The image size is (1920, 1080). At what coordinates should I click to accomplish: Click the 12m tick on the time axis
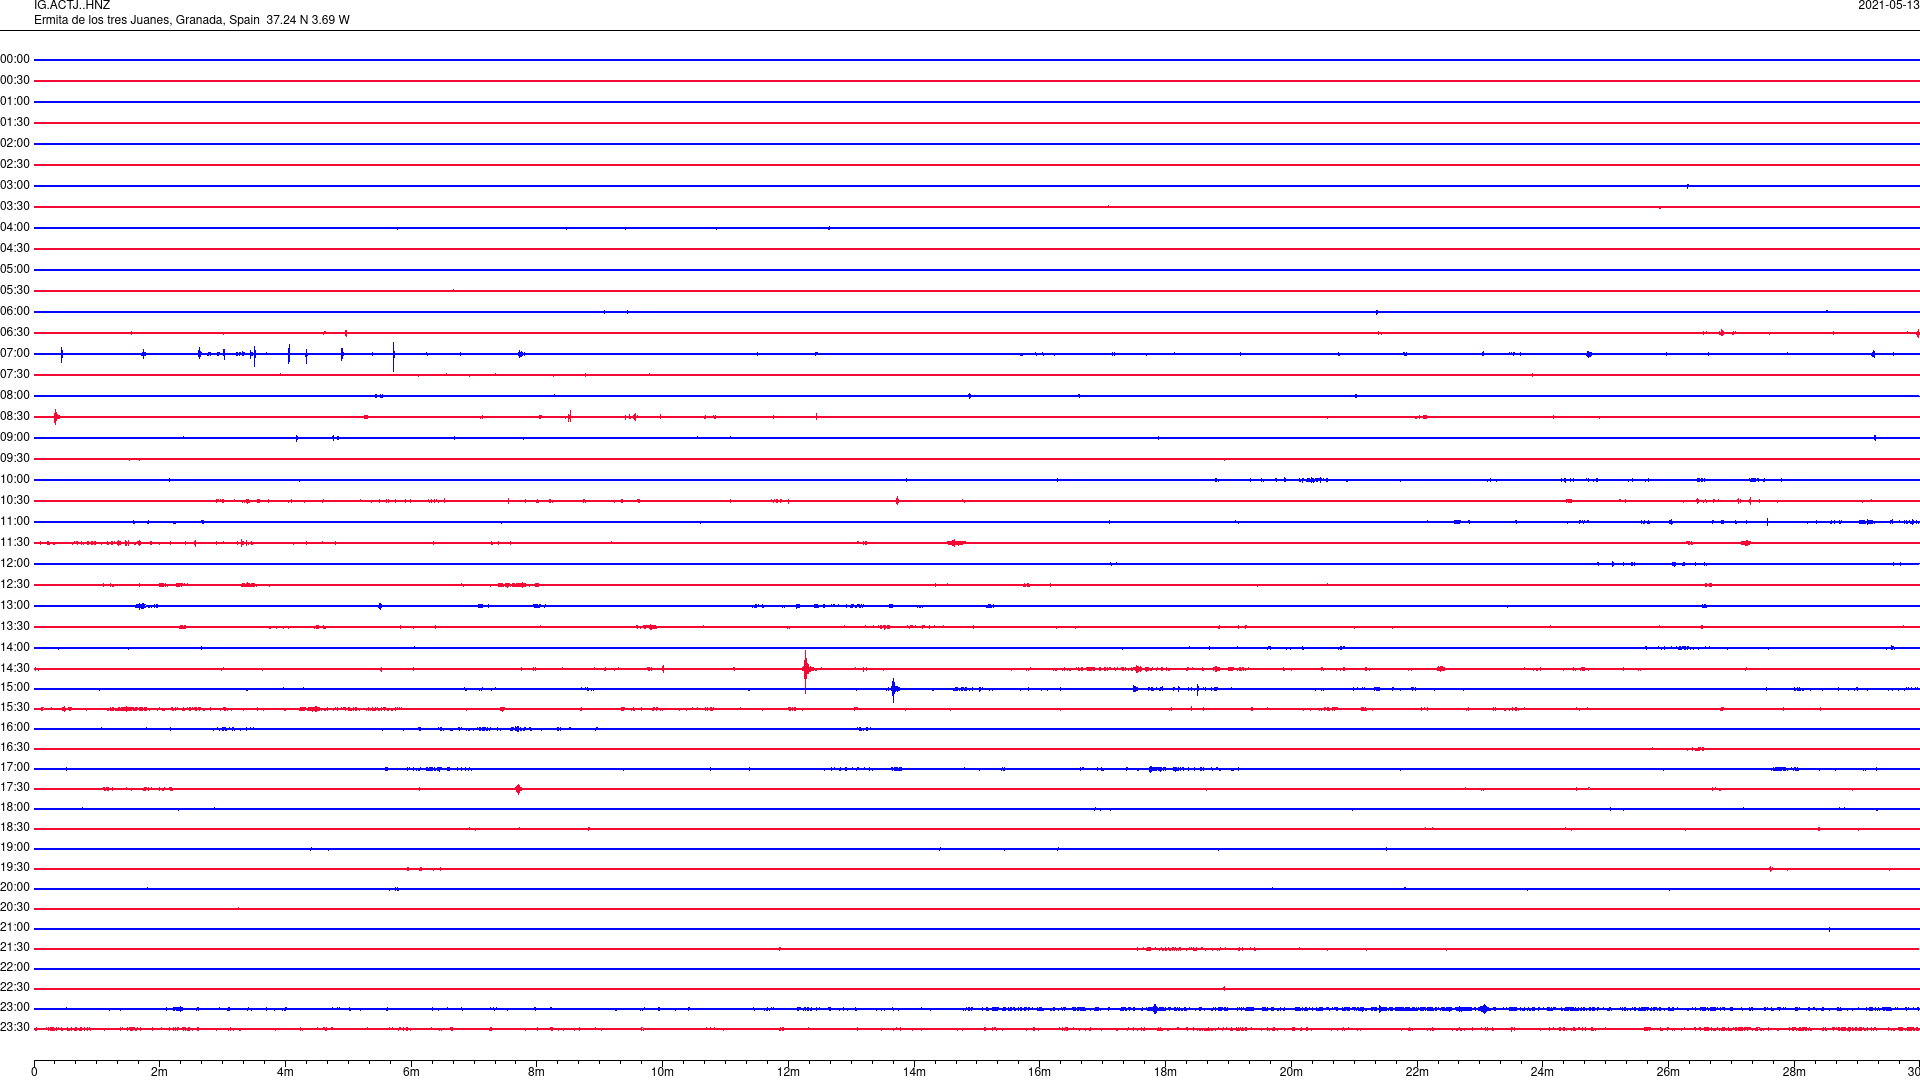(788, 1072)
